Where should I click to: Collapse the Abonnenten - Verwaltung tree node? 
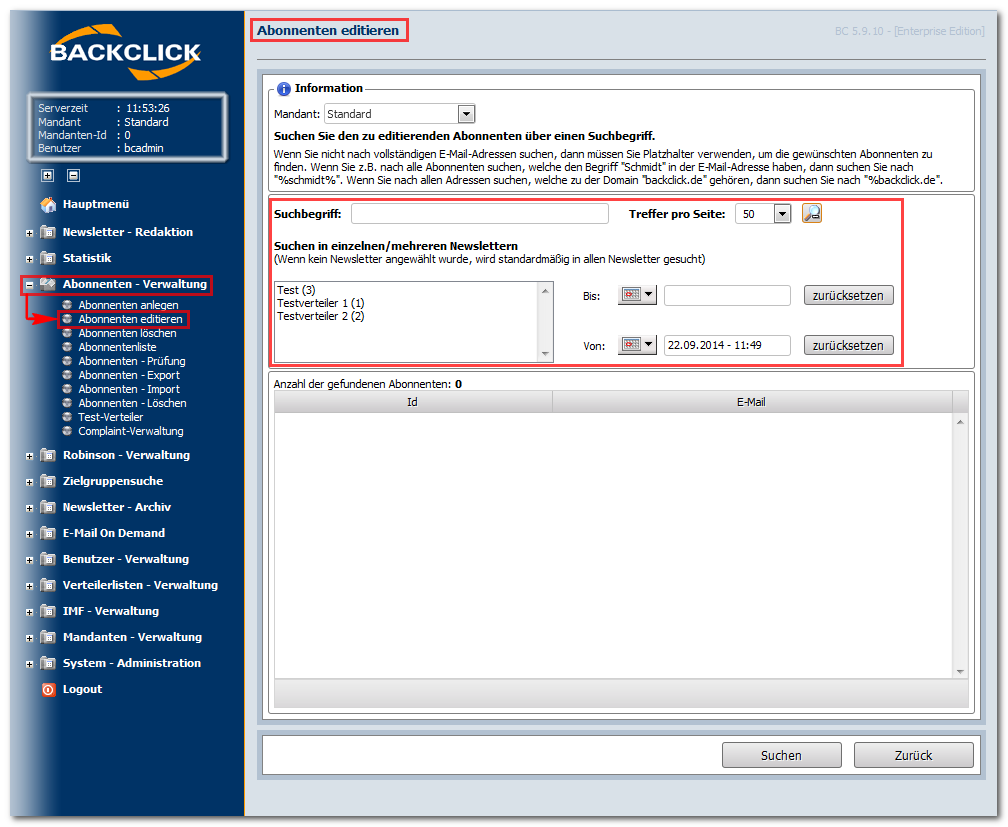30,285
